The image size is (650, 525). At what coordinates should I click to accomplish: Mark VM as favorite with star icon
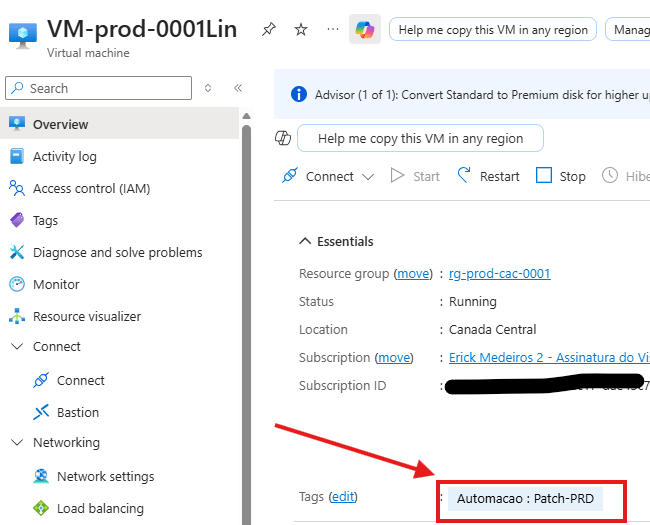301,30
